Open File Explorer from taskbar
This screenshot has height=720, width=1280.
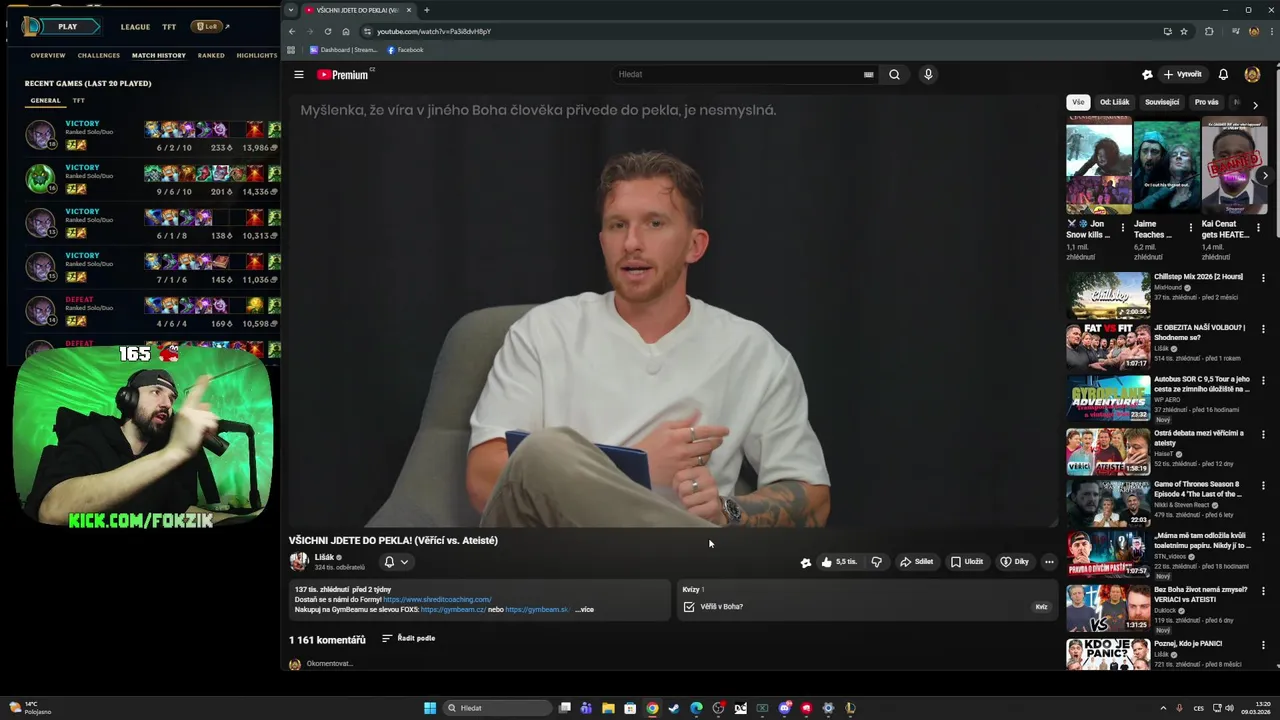click(x=608, y=708)
